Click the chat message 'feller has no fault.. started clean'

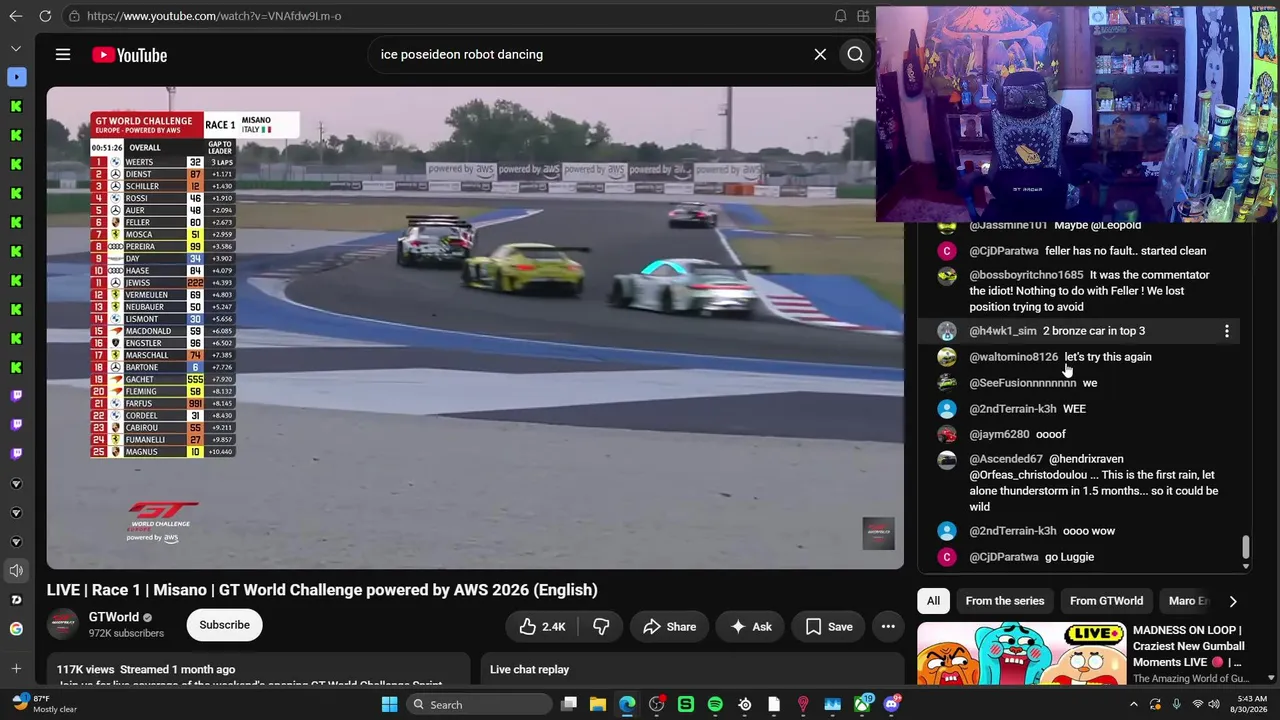click(1126, 251)
